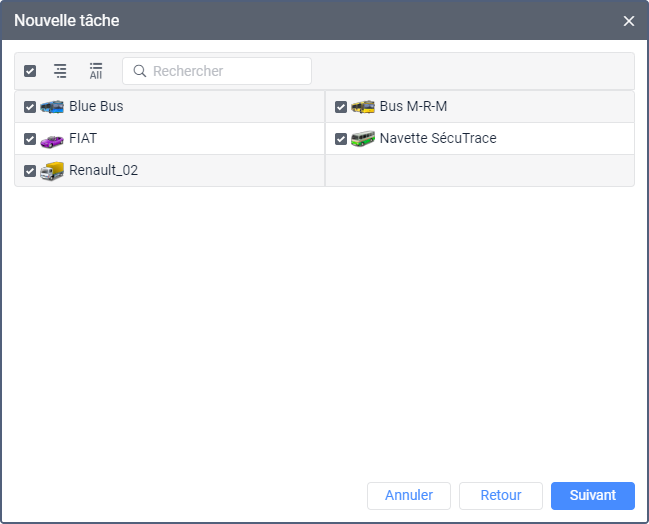This screenshot has width=649, height=524.
Task: Click the yellow Bus M-R-M icon
Action: [363, 107]
